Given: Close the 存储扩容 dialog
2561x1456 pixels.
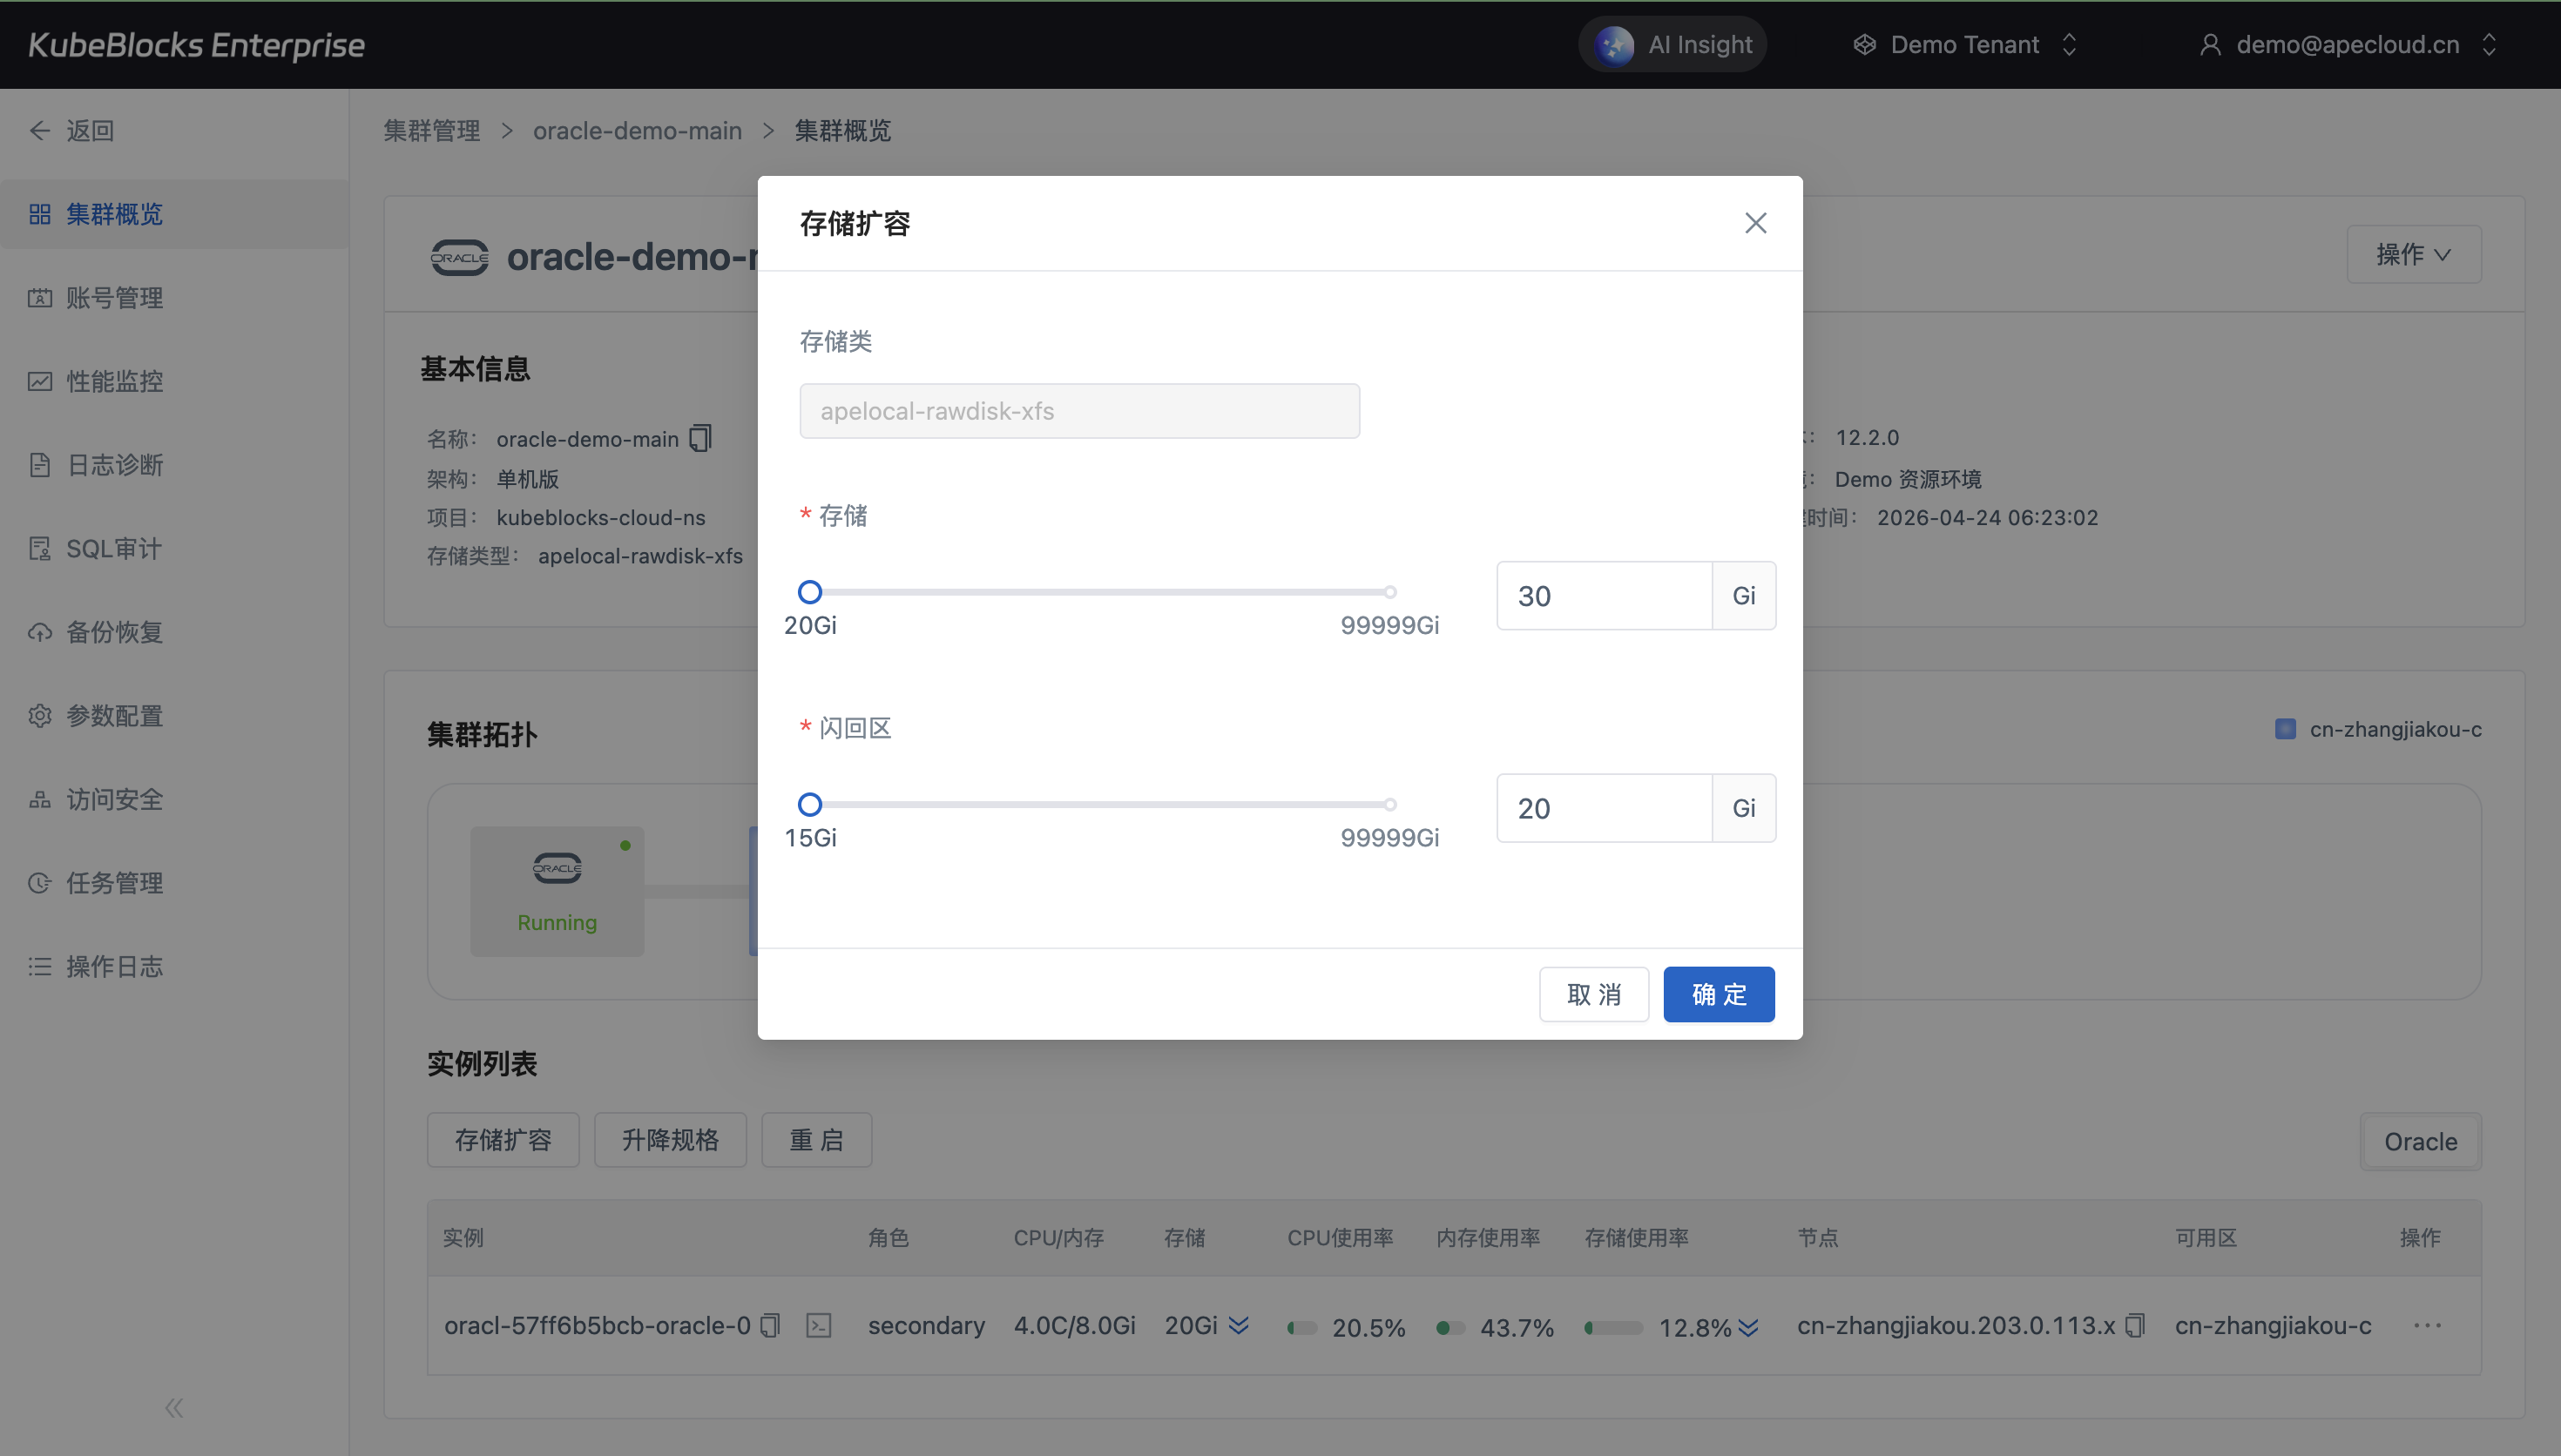Looking at the screenshot, I should click(1755, 223).
